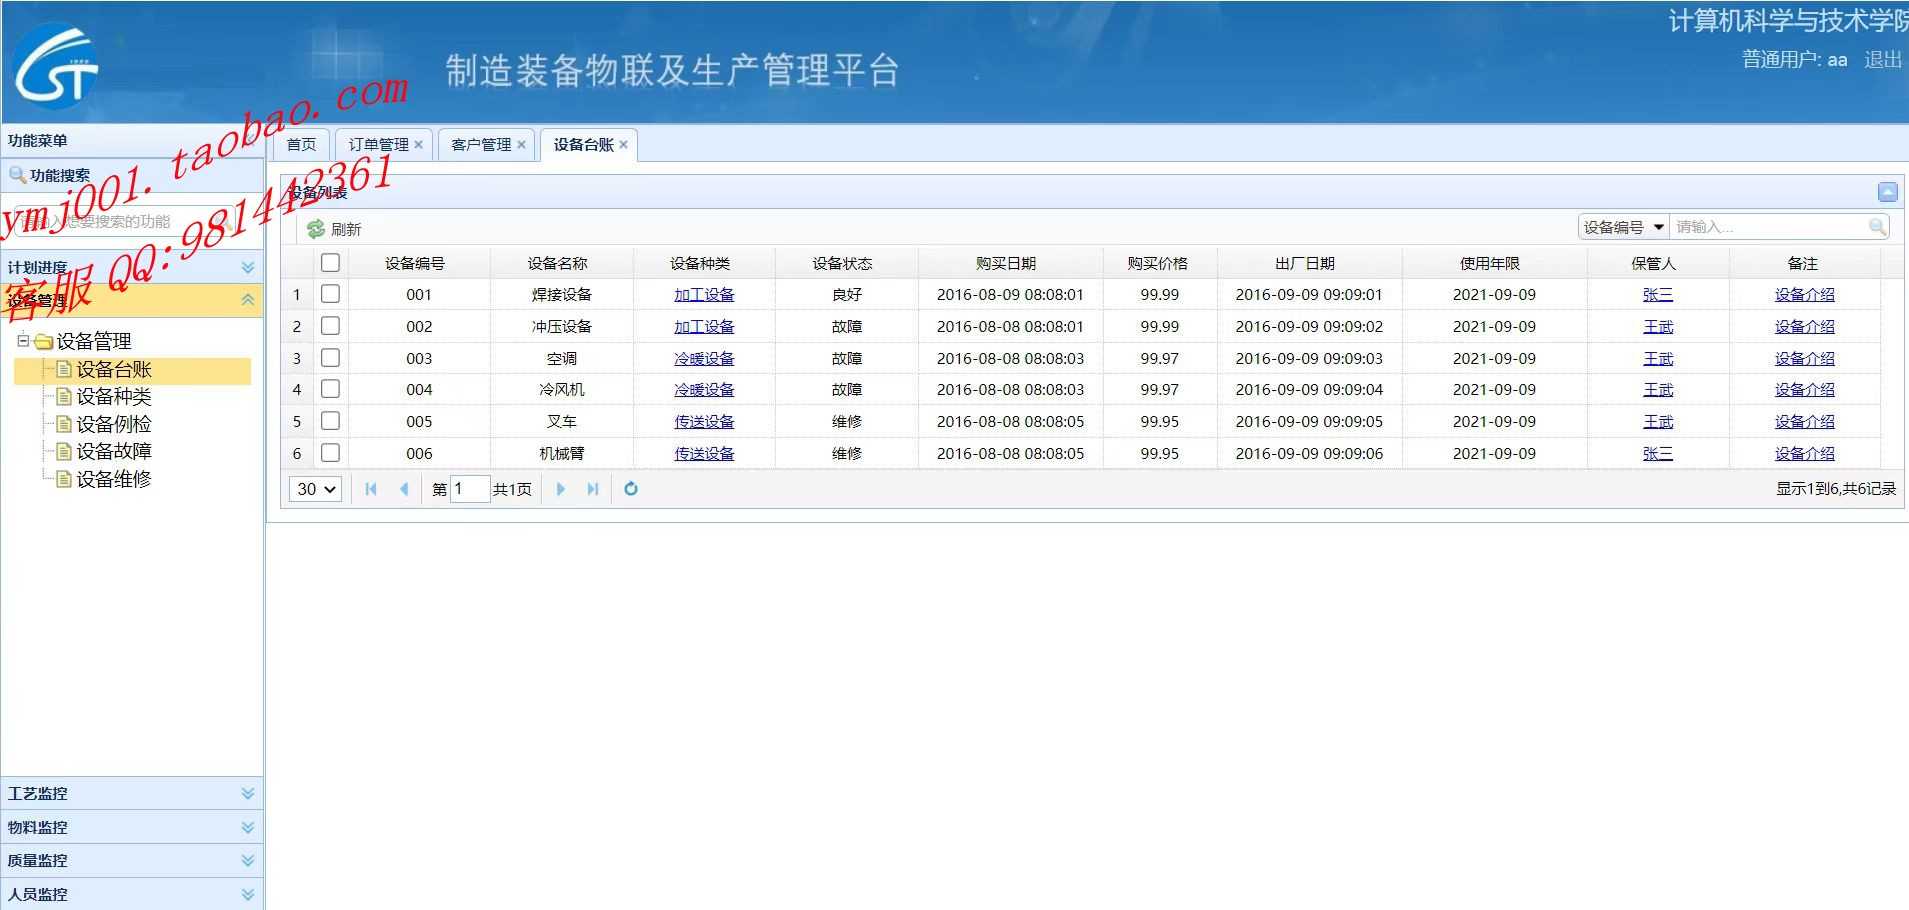The height and width of the screenshot is (910, 1909).
Task: Open 设备种类 in the tree
Action: pos(114,397)
